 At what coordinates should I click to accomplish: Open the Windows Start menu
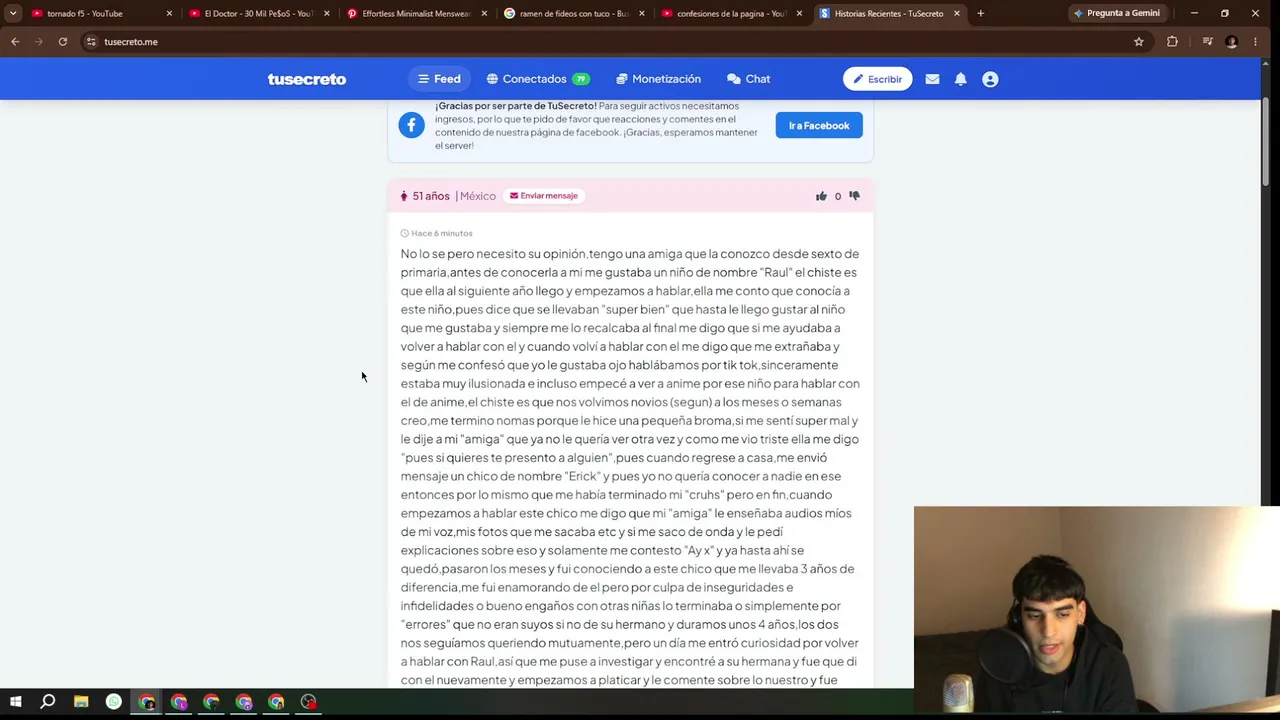tap(15, 702)
